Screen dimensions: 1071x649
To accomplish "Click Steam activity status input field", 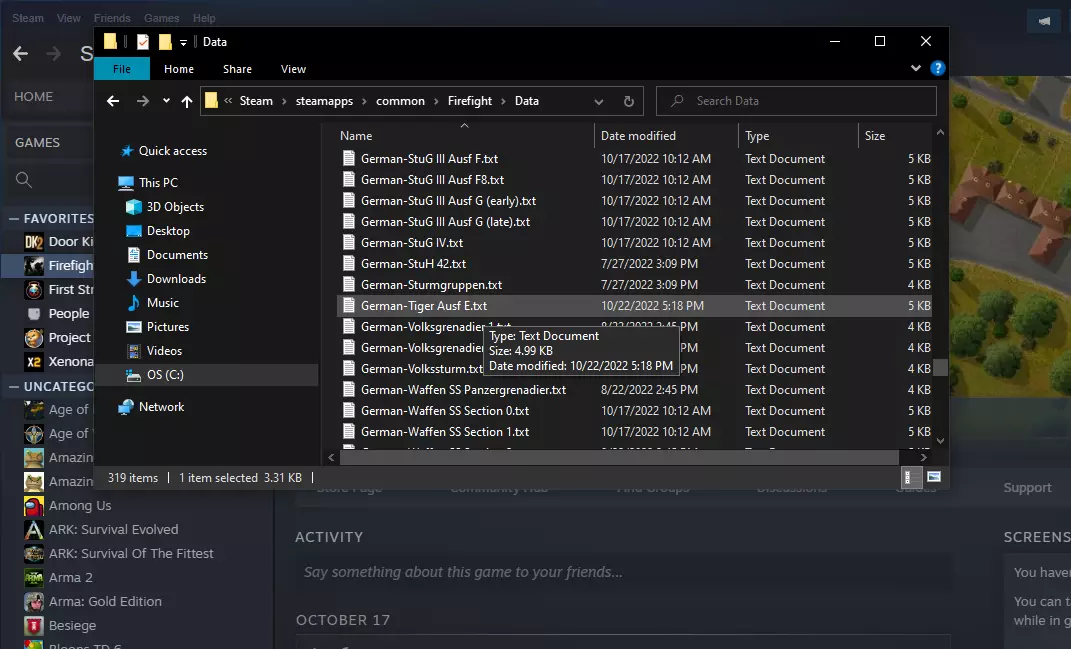I will (623, 572).
